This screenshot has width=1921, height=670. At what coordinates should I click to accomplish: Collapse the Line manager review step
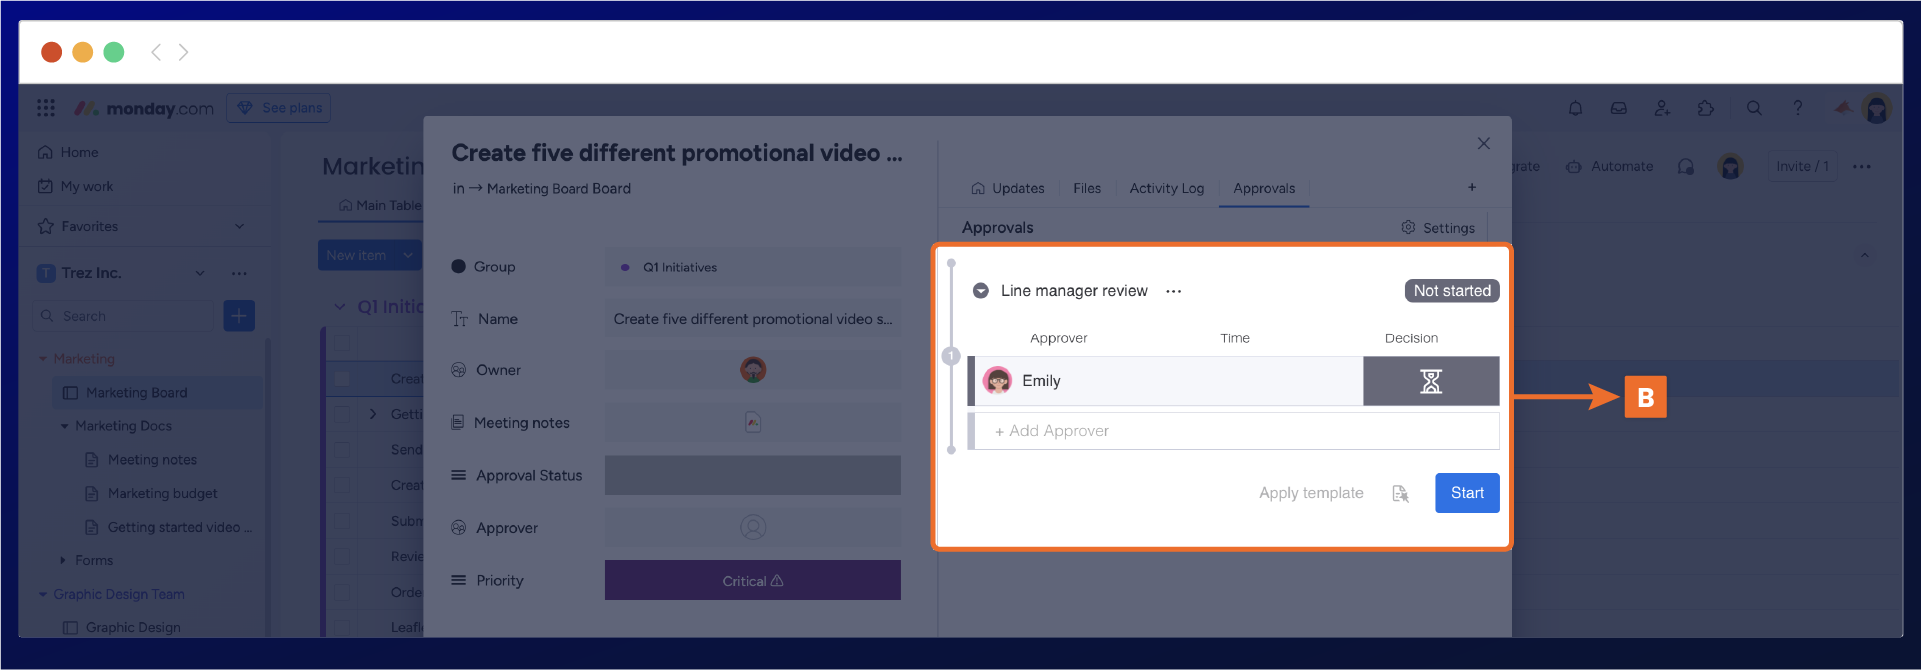click(x=981, y=291)
